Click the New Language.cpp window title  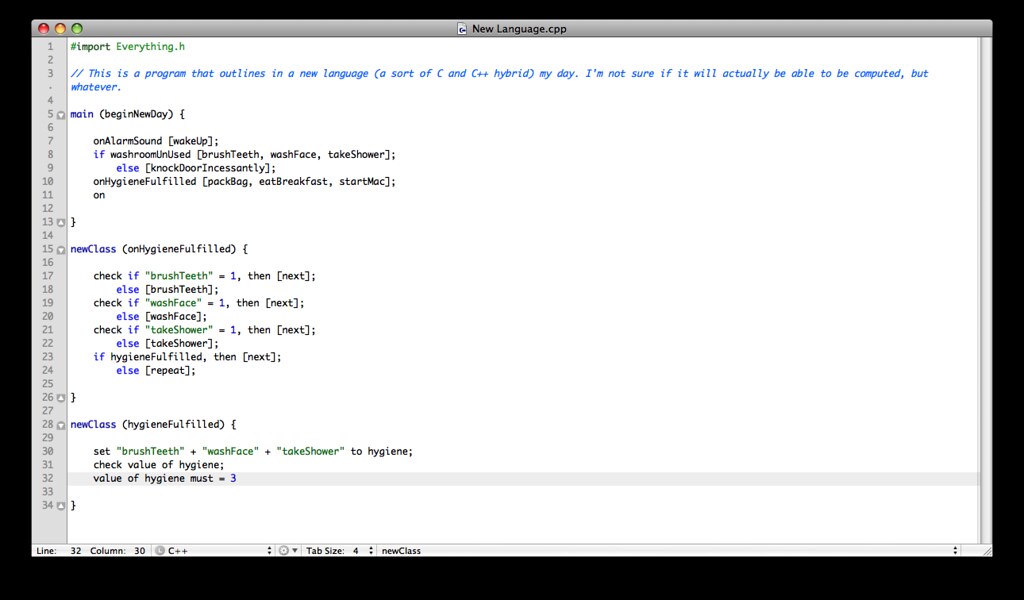pos(519,29)
